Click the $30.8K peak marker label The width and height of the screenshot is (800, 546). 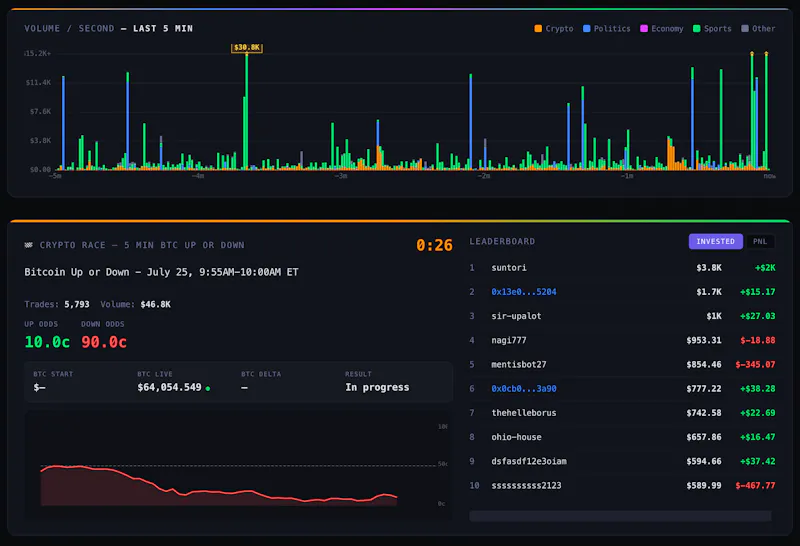tap(247, 47)
